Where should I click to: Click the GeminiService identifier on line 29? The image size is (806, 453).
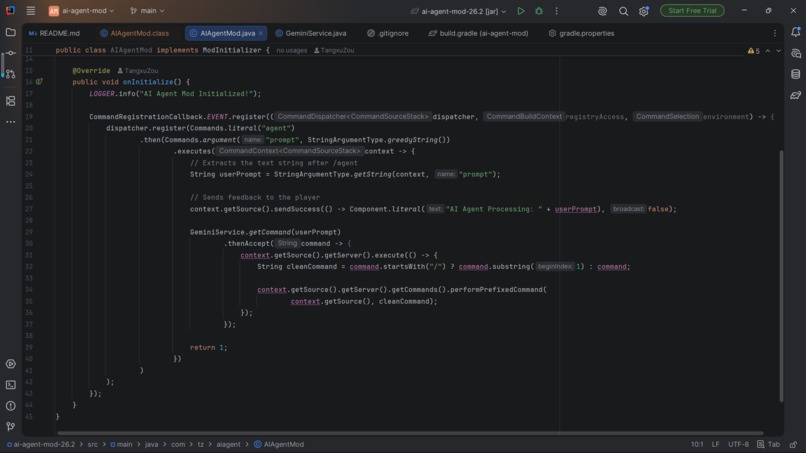pos(217,232)
